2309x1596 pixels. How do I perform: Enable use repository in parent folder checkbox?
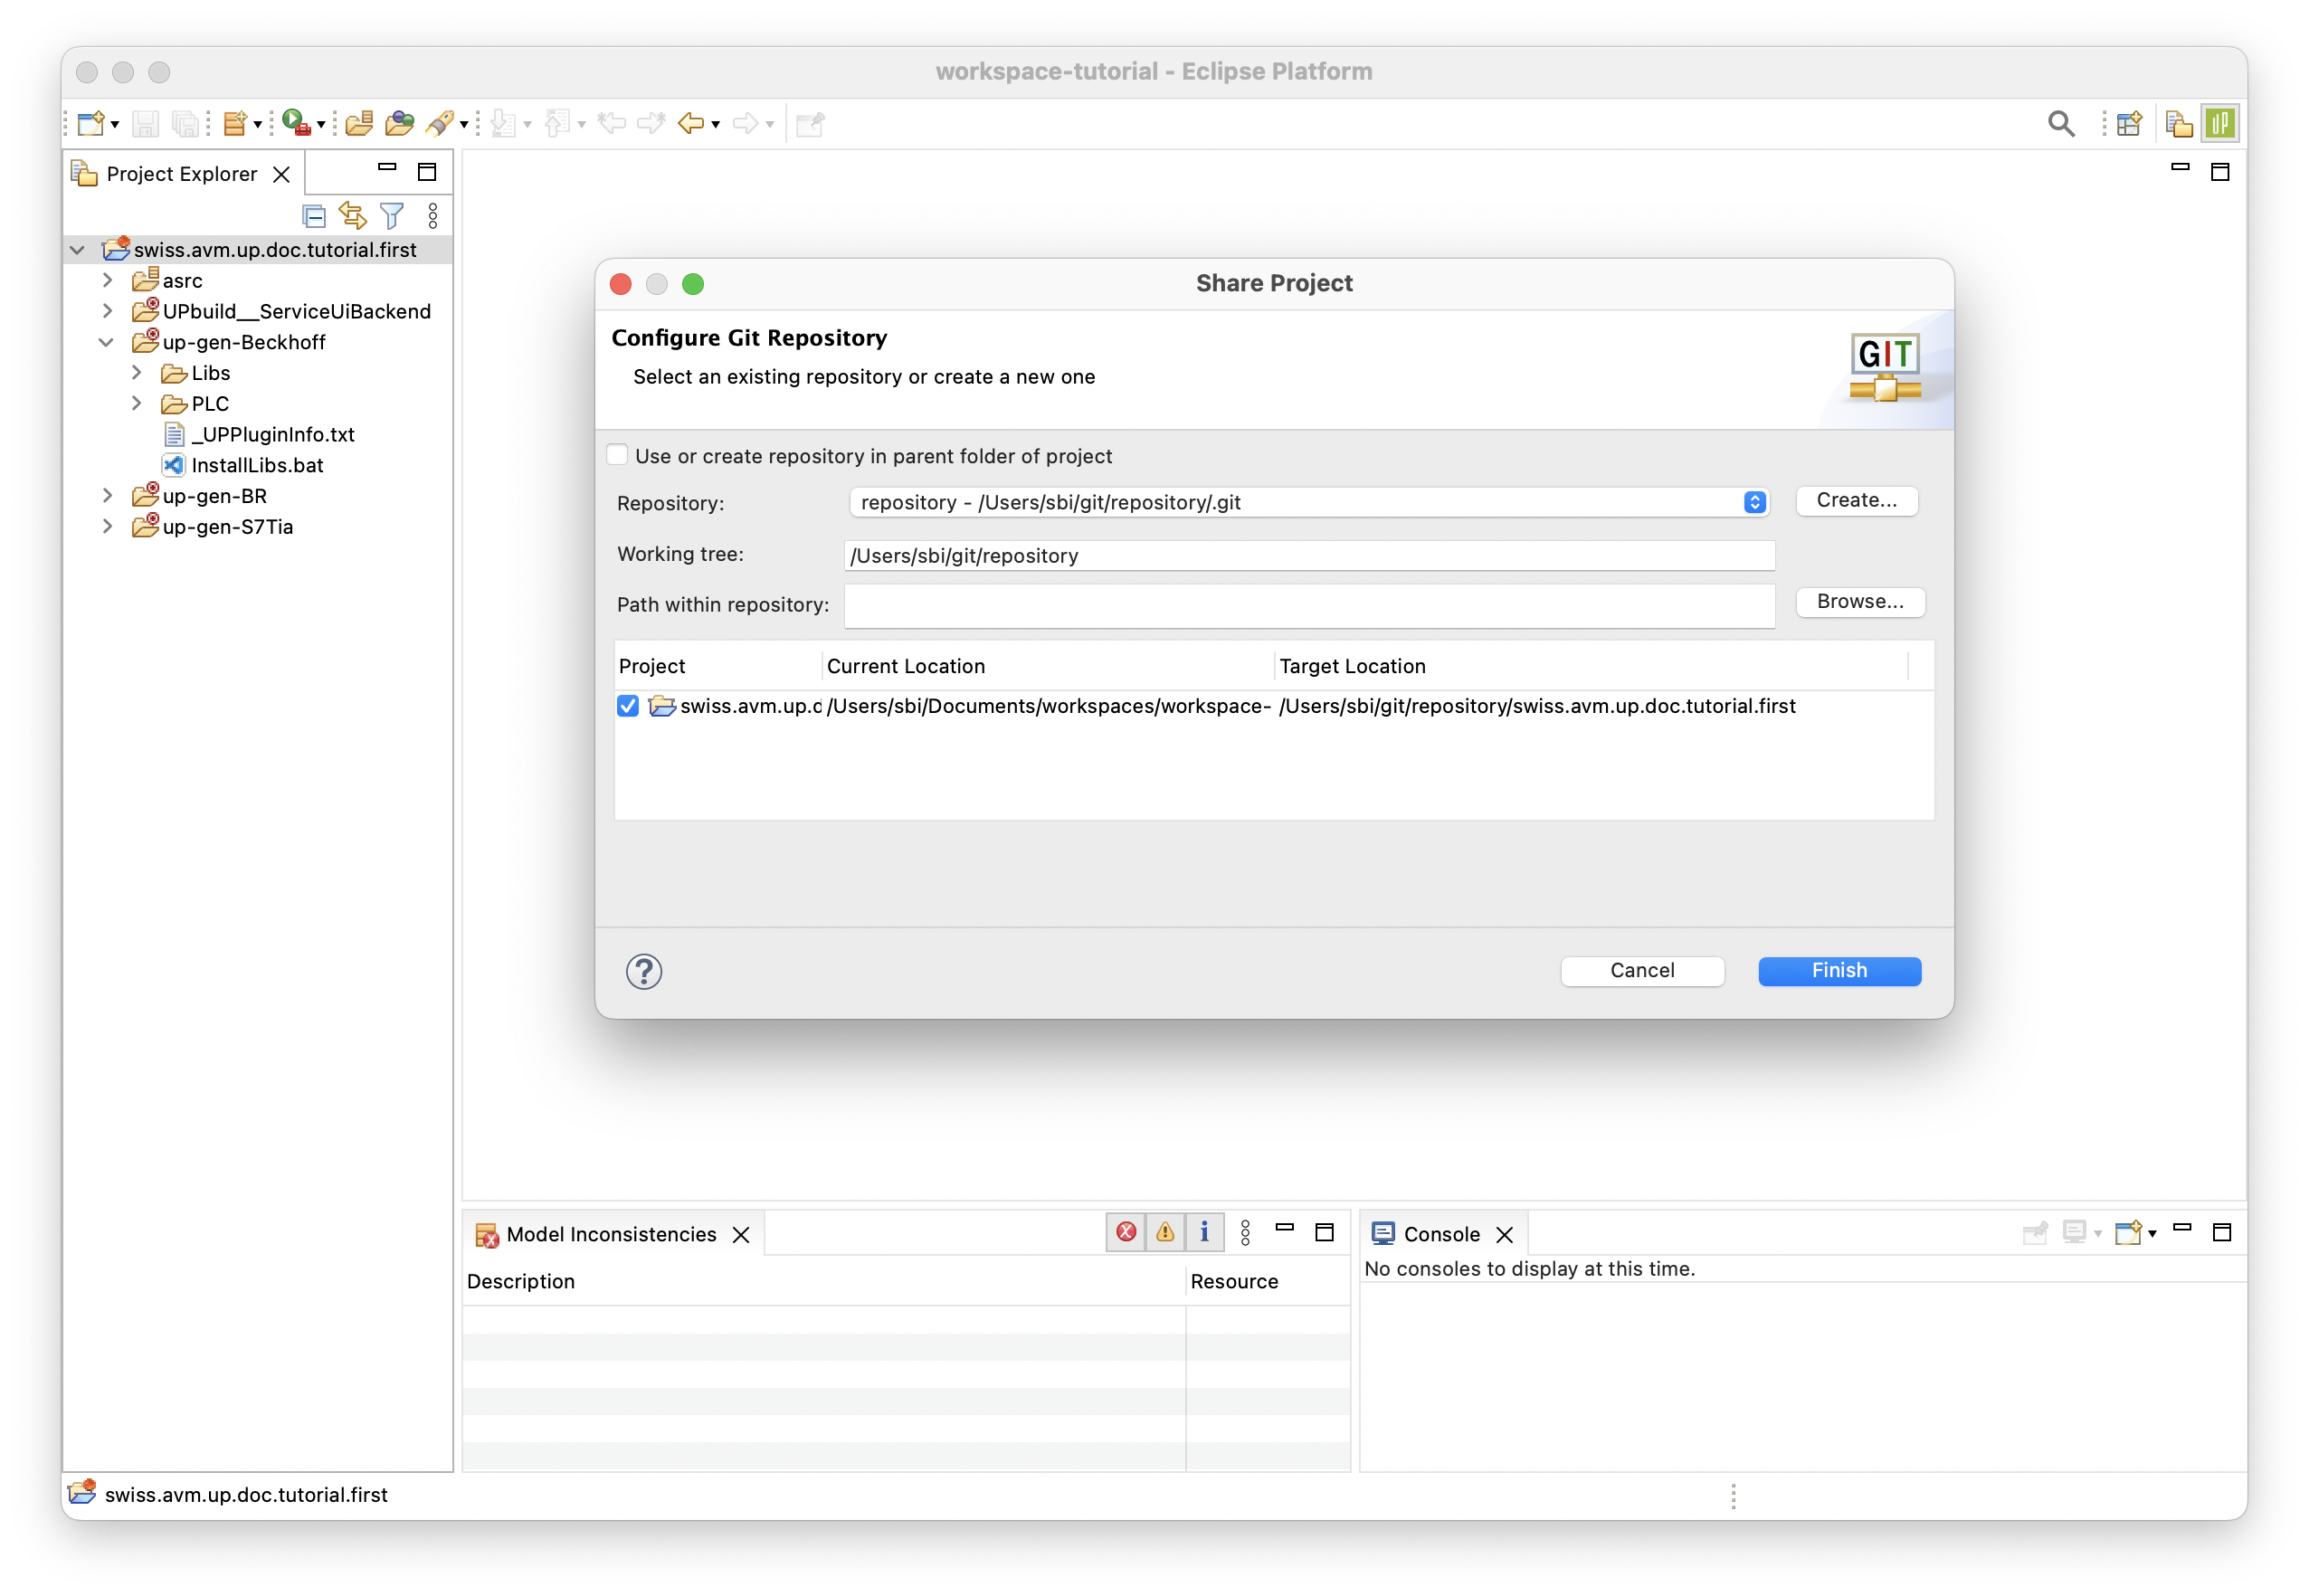pos(618,455)
